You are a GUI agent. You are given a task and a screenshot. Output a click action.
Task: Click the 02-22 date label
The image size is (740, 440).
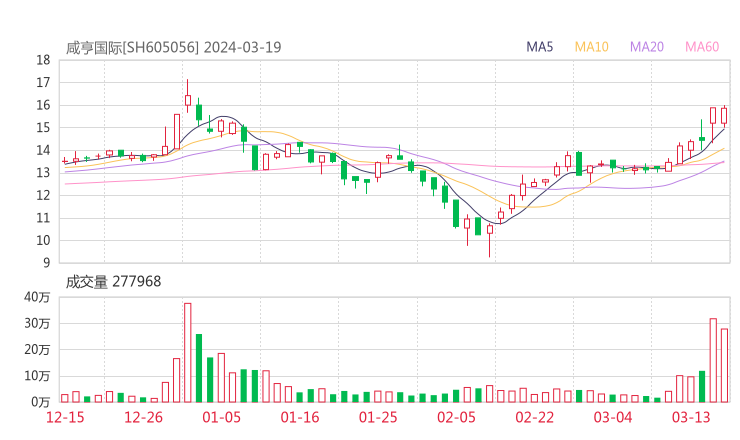tap(534, 417)
